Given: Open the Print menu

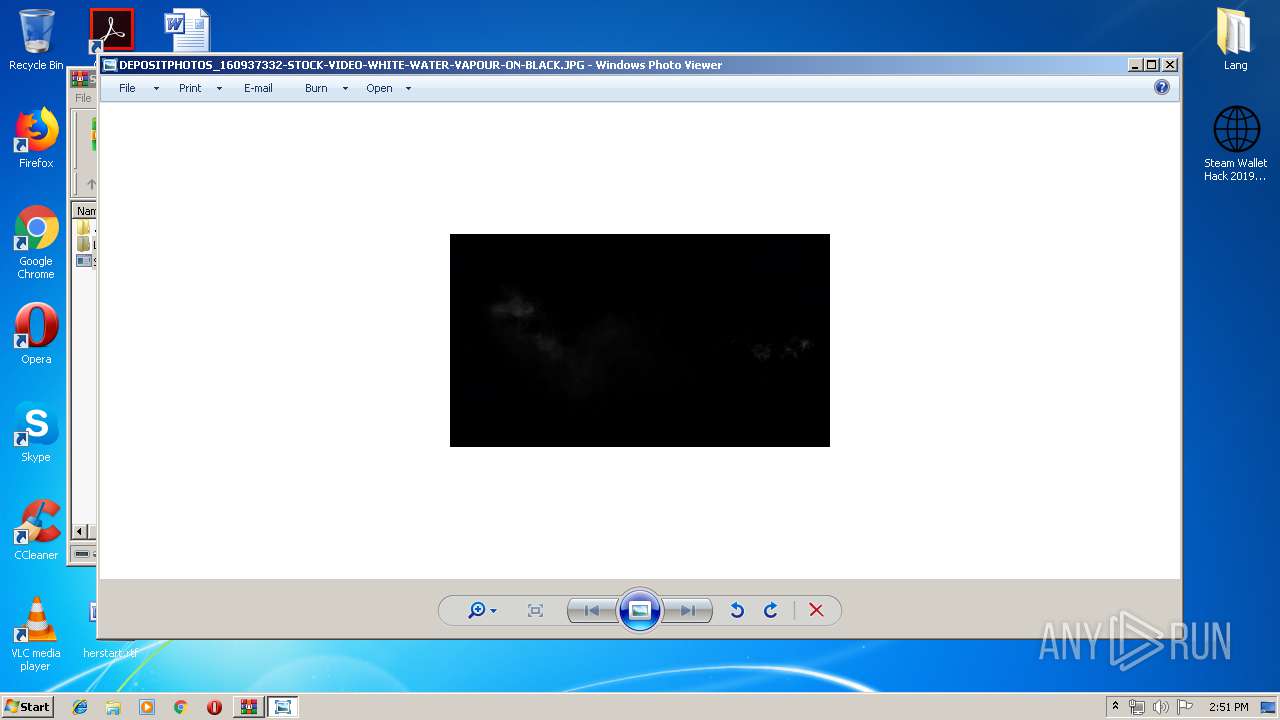Looking at the screenshot, I should 190,88.
